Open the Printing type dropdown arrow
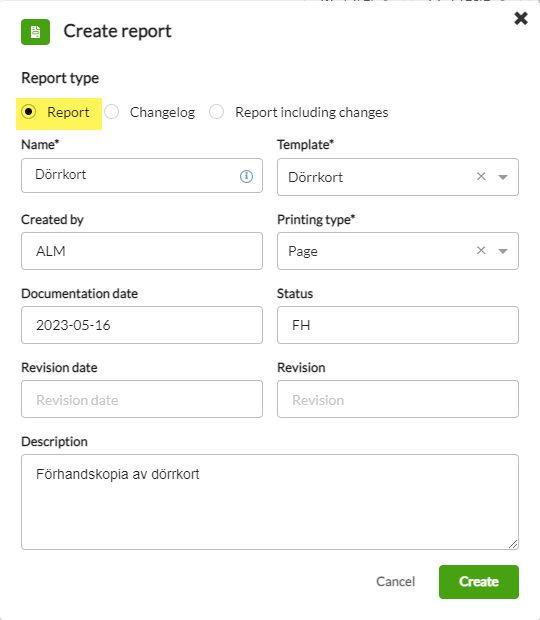540x620 pixels. point(503,251)
